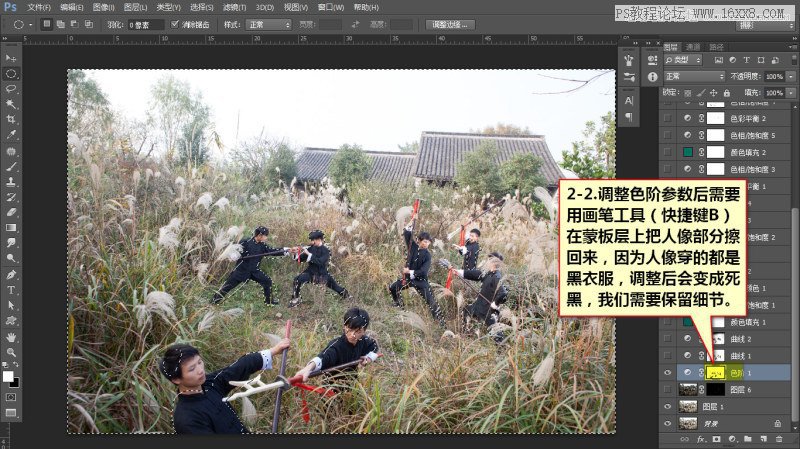This screenshot has width=800, height=449.
Task: Select the Magic Wand tool
Action: (11, 104)
